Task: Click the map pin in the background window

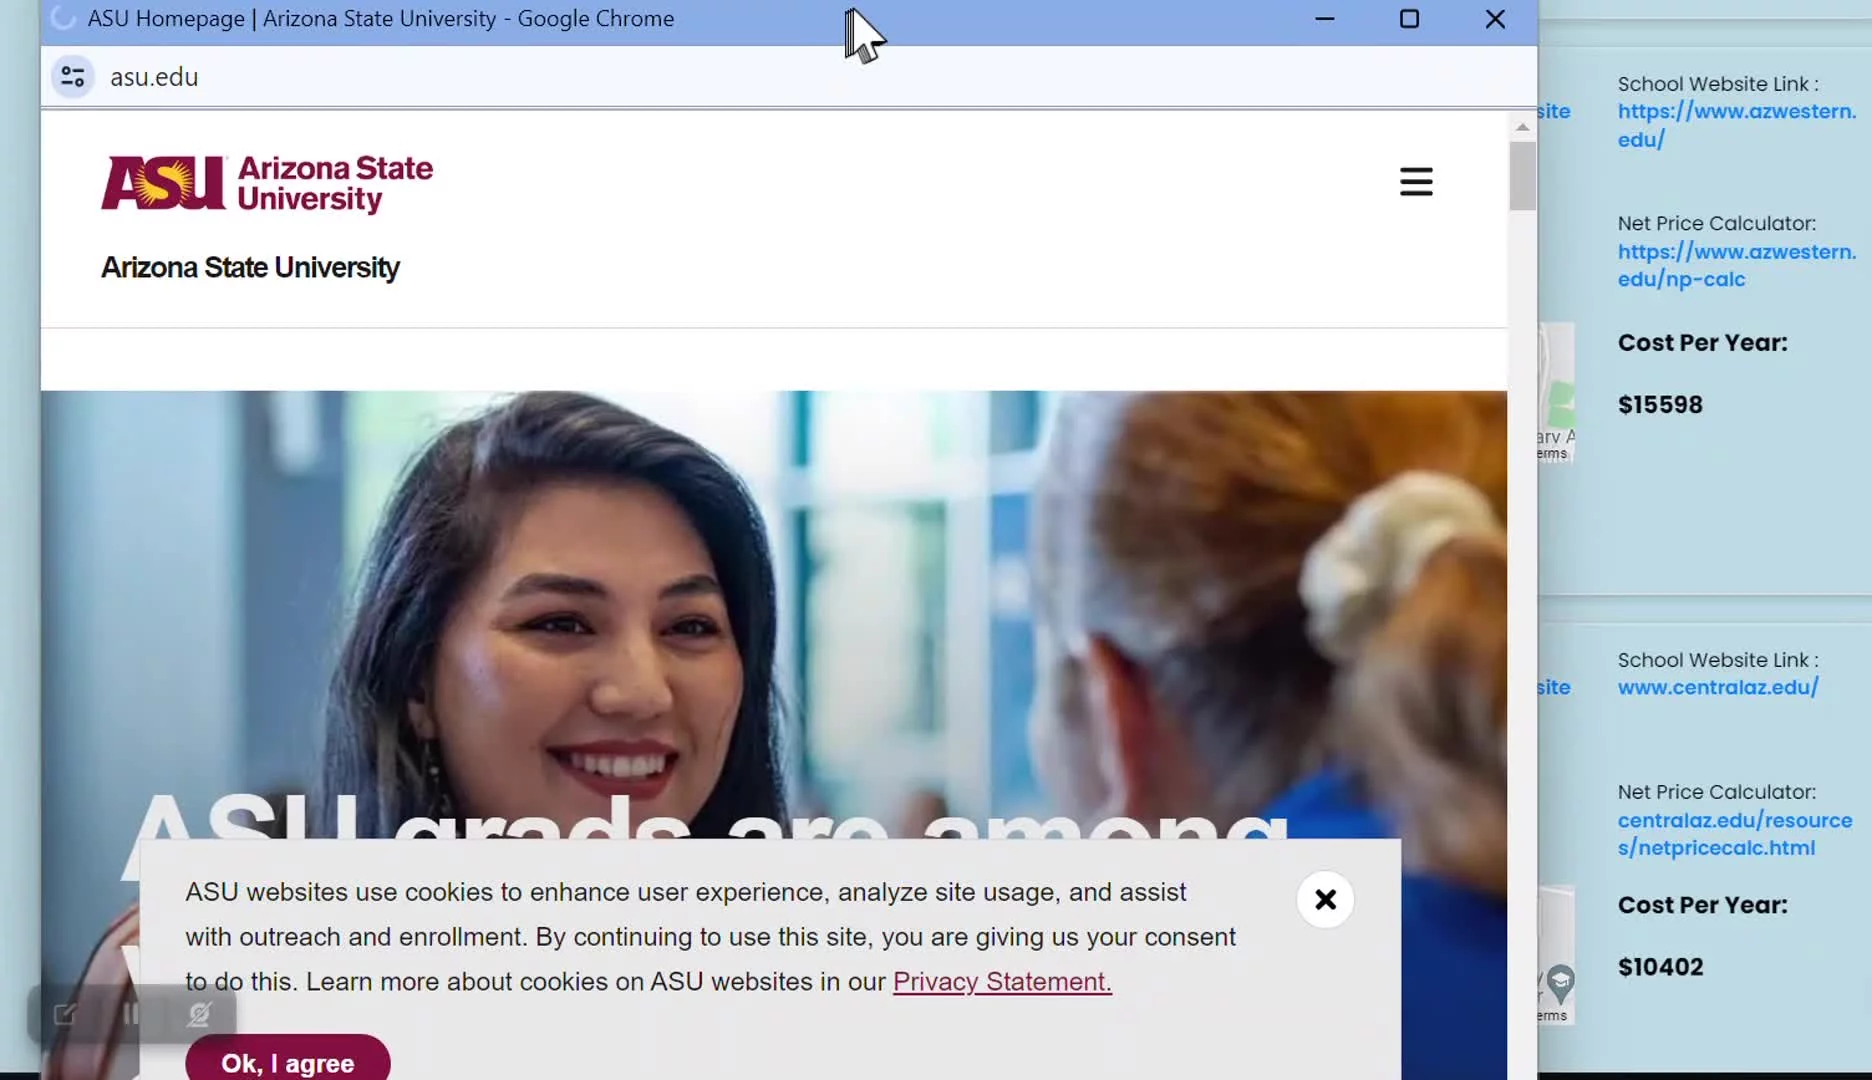Action: (1560, 985)
